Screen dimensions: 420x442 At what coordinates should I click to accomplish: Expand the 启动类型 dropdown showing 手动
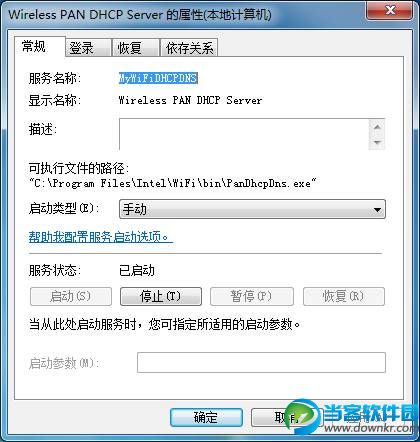click(x=252, y=209)
